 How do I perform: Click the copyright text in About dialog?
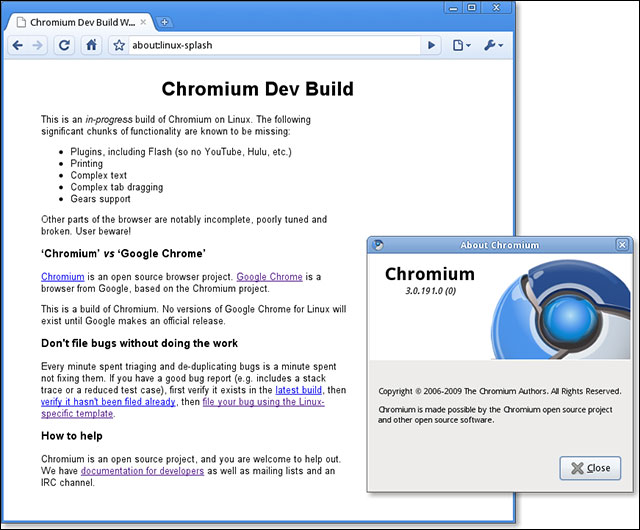(499, 391)
